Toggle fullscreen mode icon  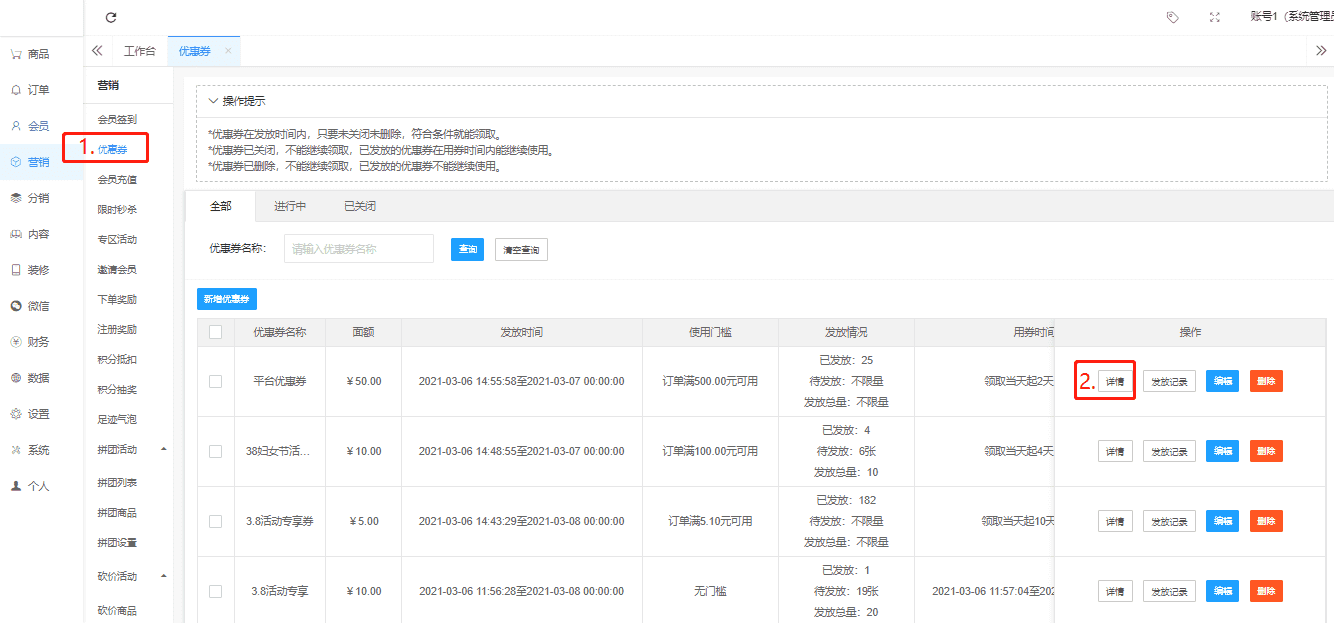pos(1215,17)
